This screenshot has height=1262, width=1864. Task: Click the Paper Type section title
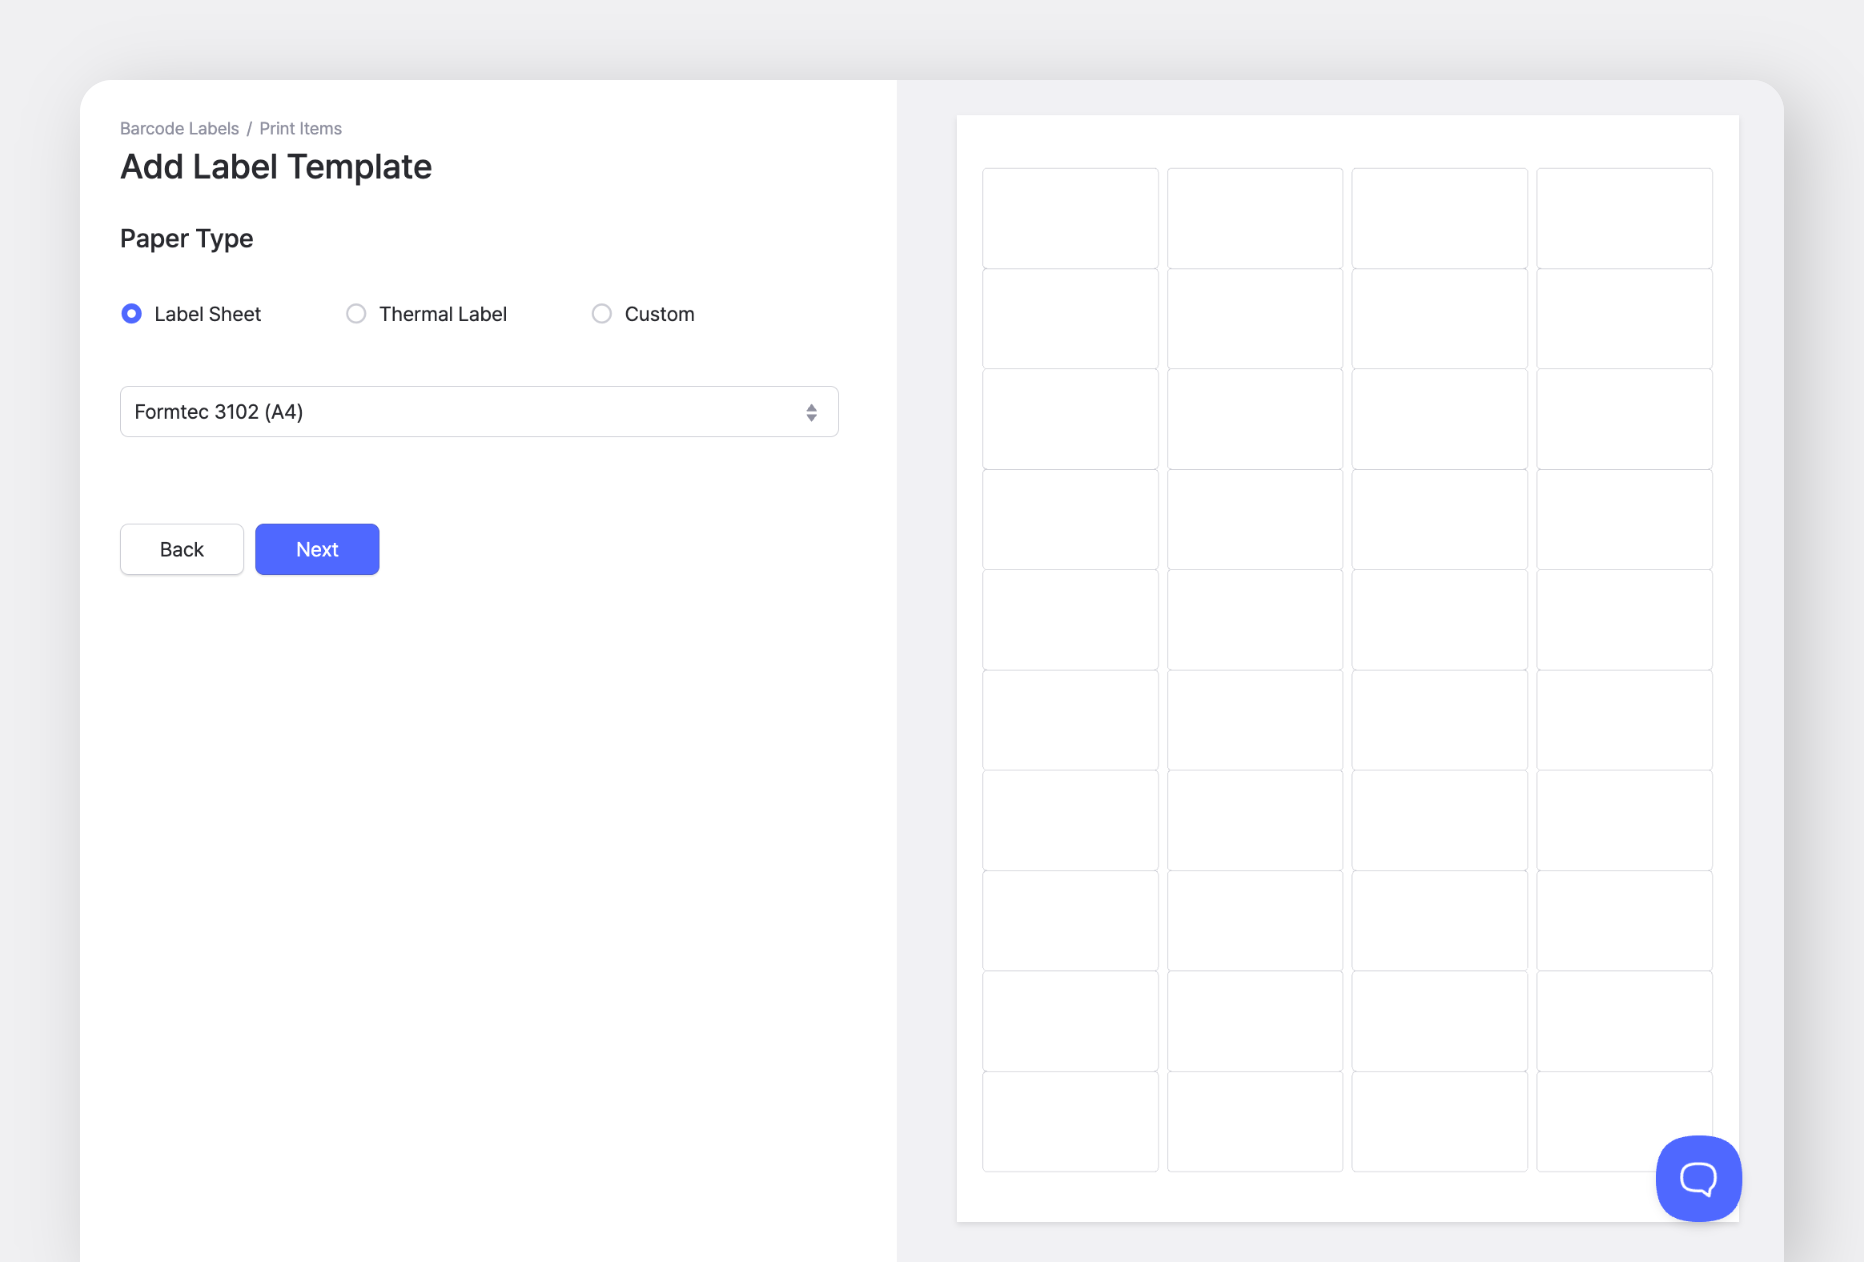pyautogui.click(x=186, y=239)
